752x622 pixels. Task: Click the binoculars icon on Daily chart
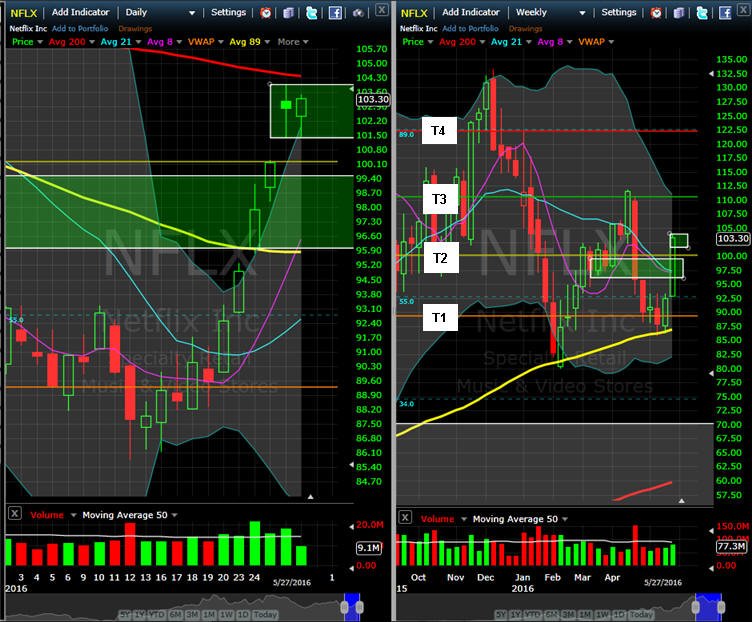pyautogui.click(x=358, y=13)
